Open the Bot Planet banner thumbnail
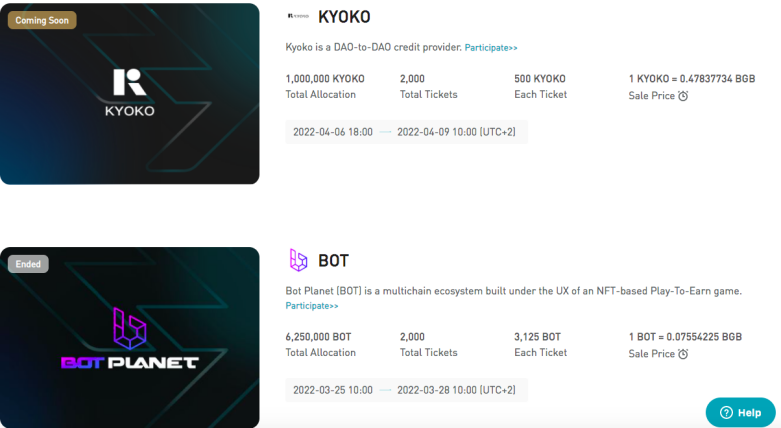This screenshot has height=428, width=781. (130, 337)
